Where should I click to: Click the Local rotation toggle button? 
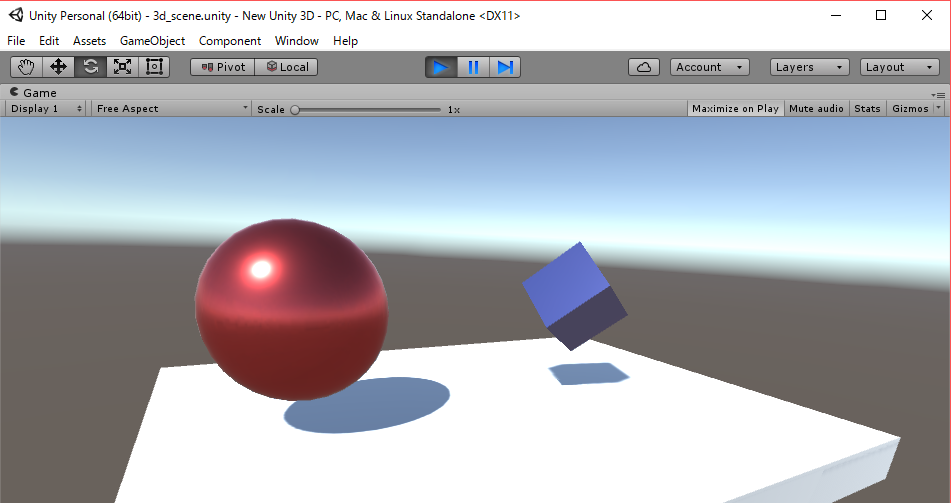point(286,67)
